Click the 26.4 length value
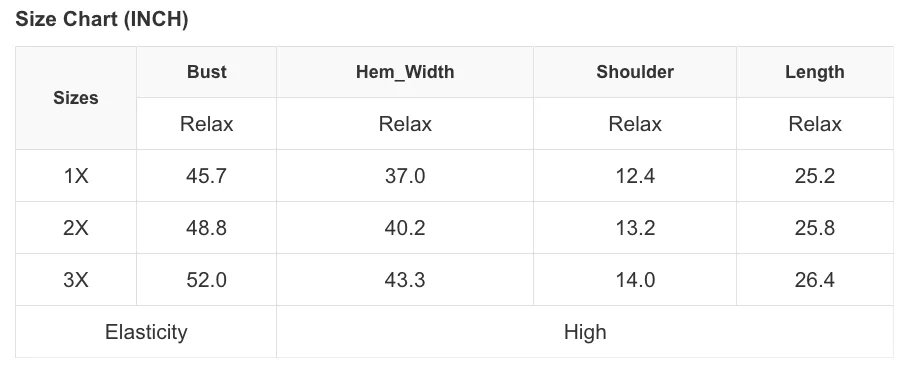Screen dimensions: 918x384 click(815, 280)
